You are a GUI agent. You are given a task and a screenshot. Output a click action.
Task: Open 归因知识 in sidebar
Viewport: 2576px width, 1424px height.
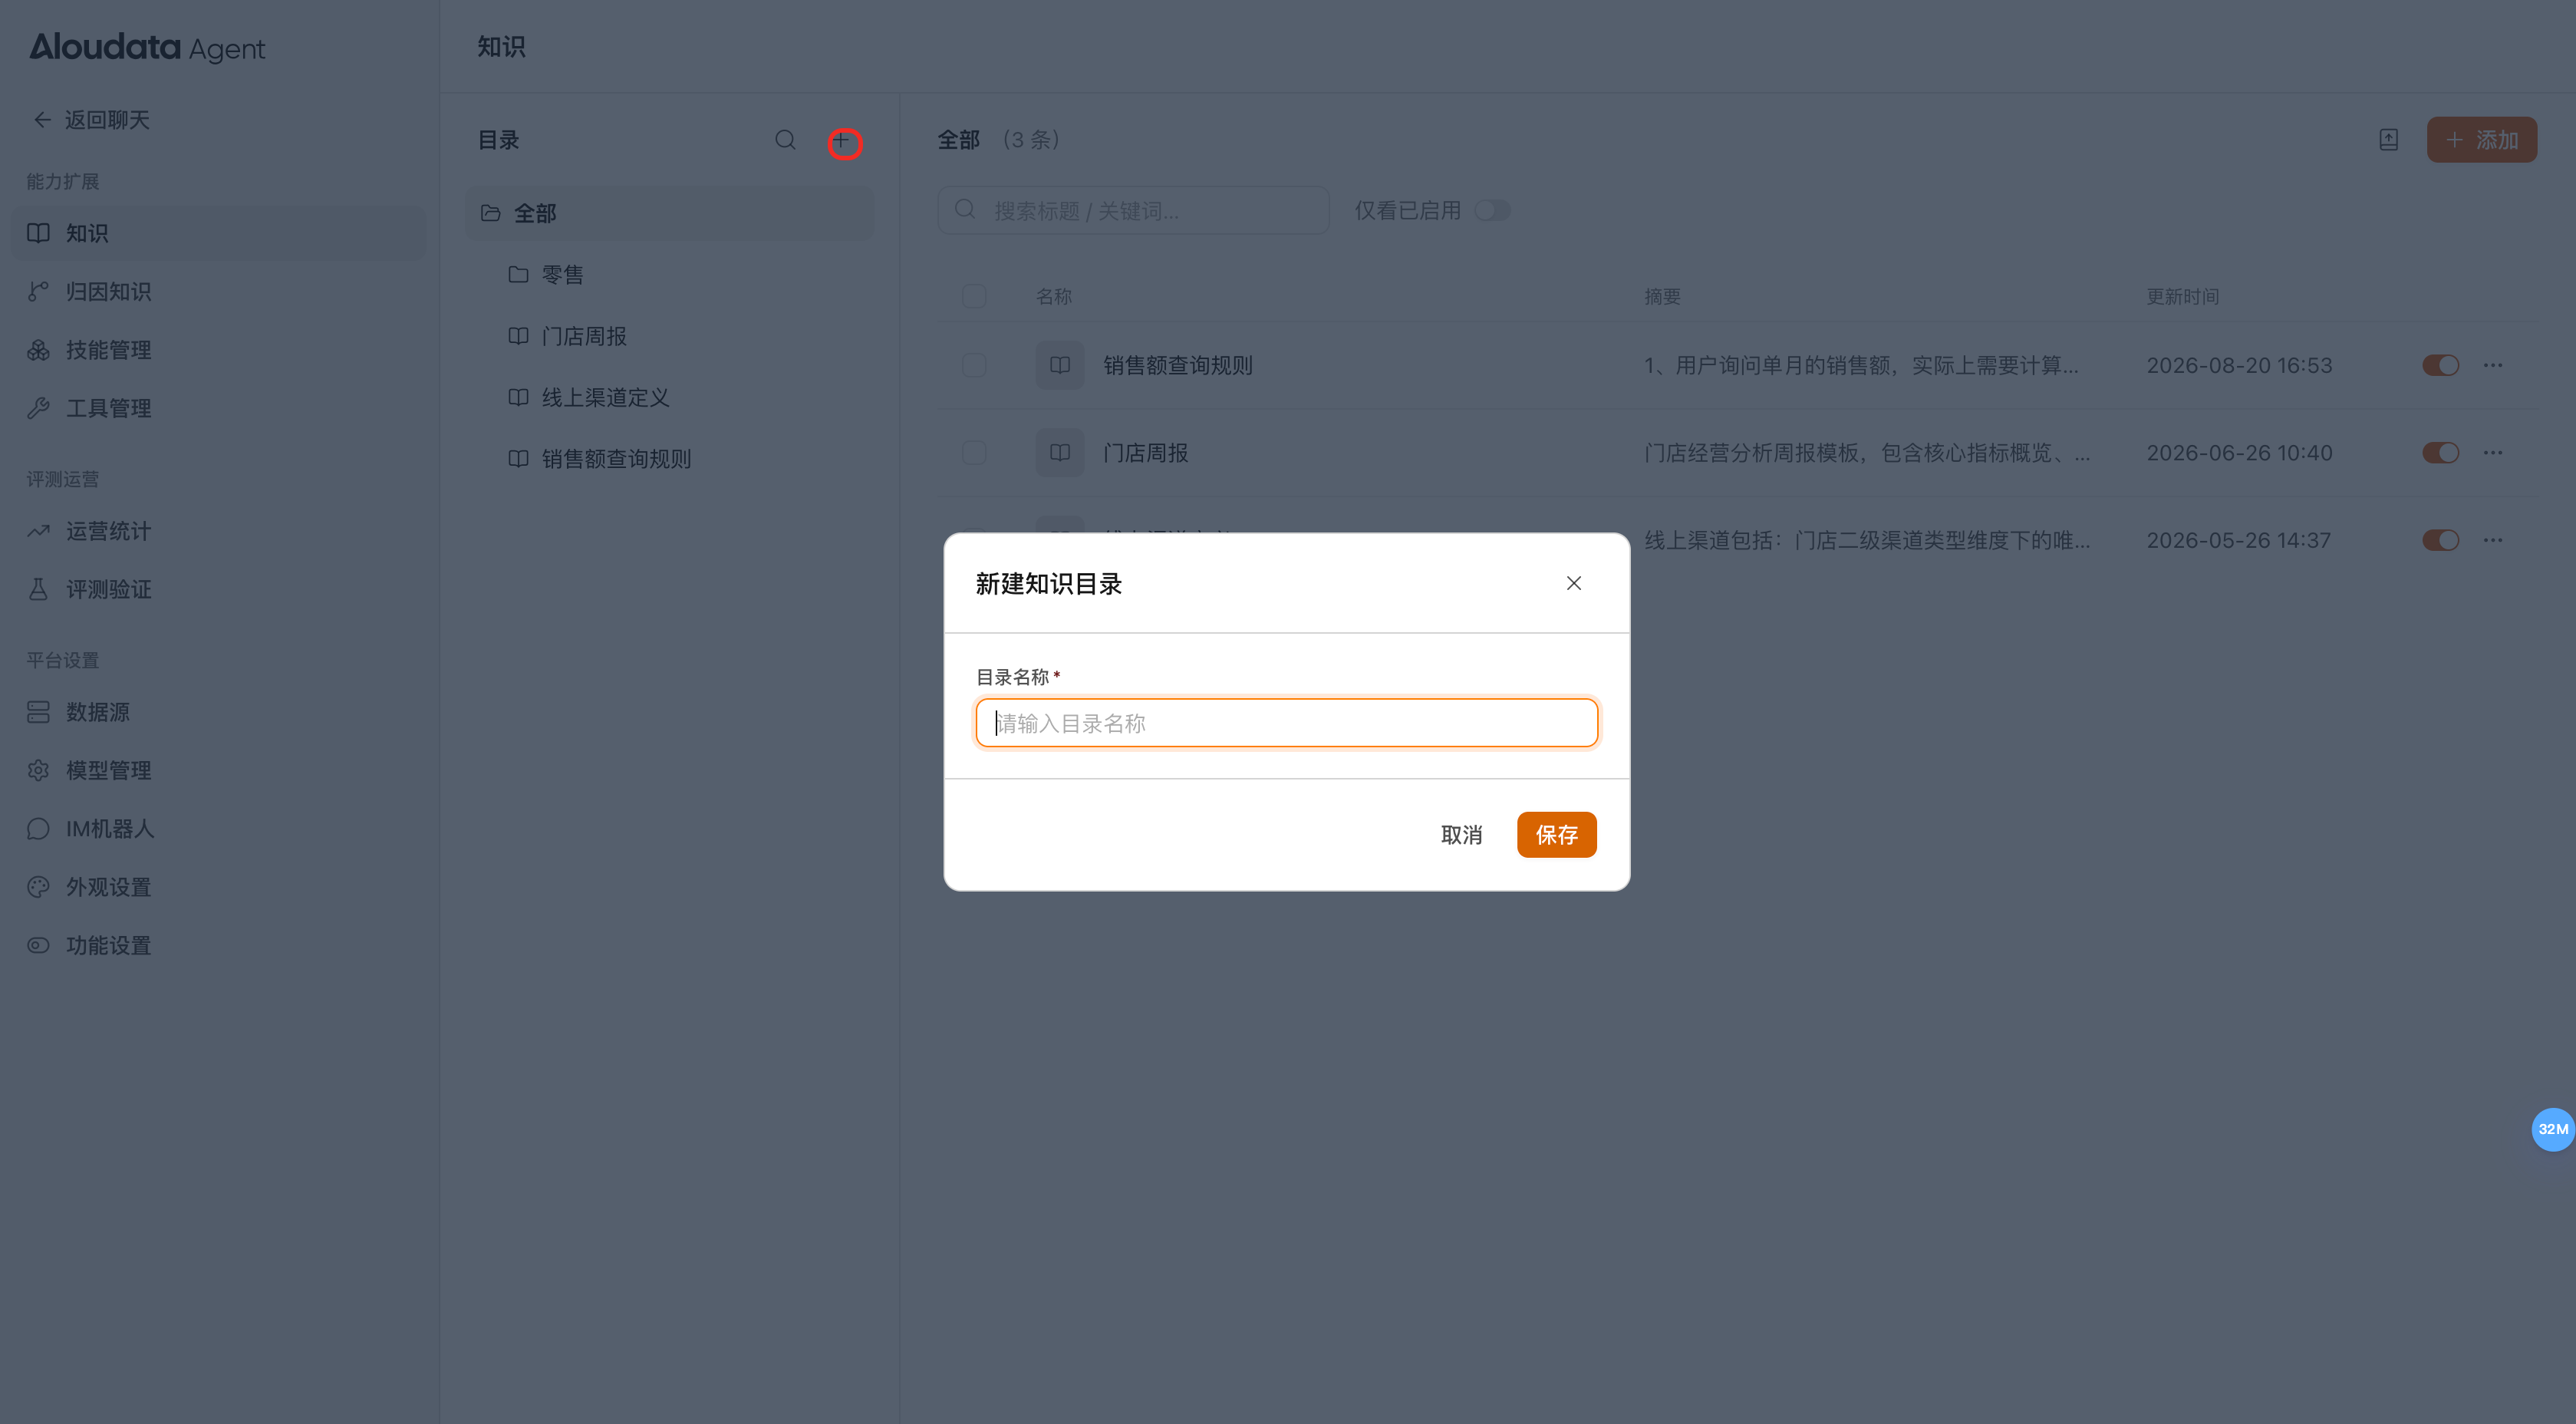tap(218, 292)
